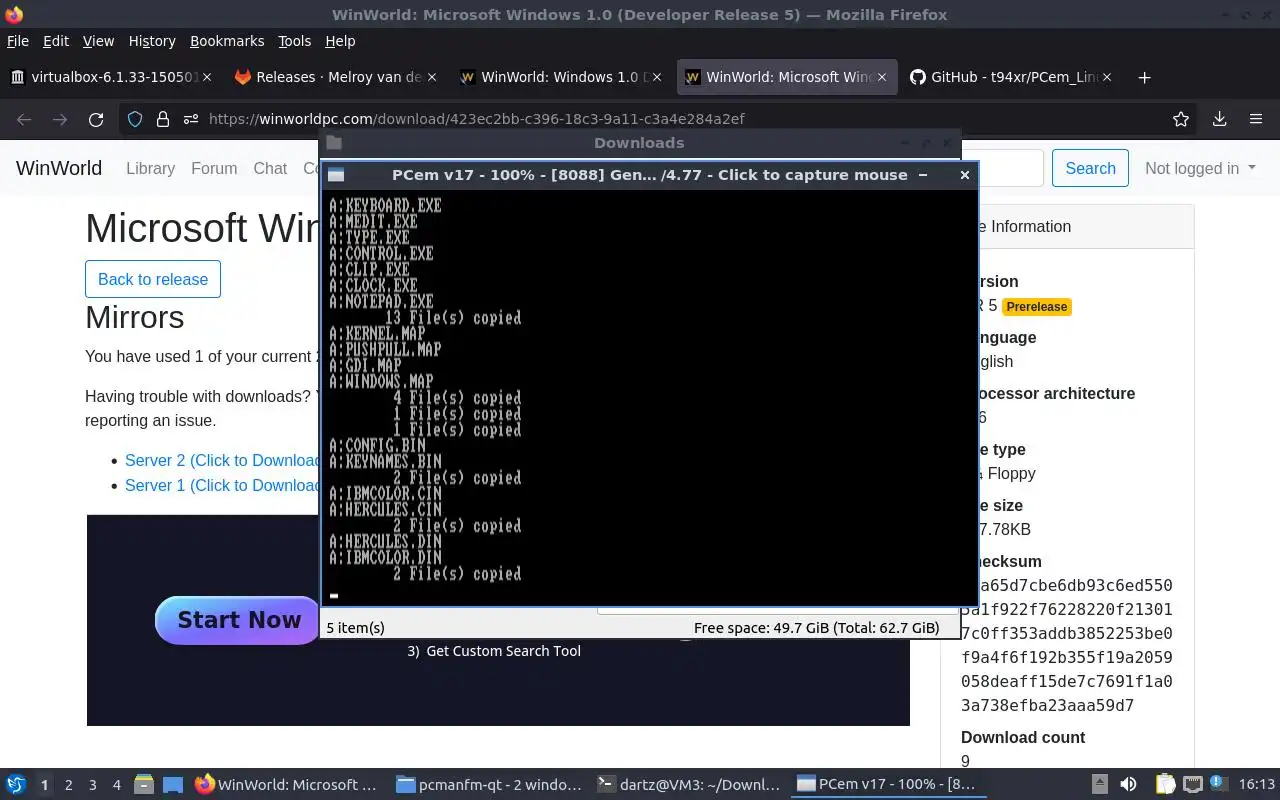
Task: Open the LXQt start menu icon
Action: (x=16, y=785)
